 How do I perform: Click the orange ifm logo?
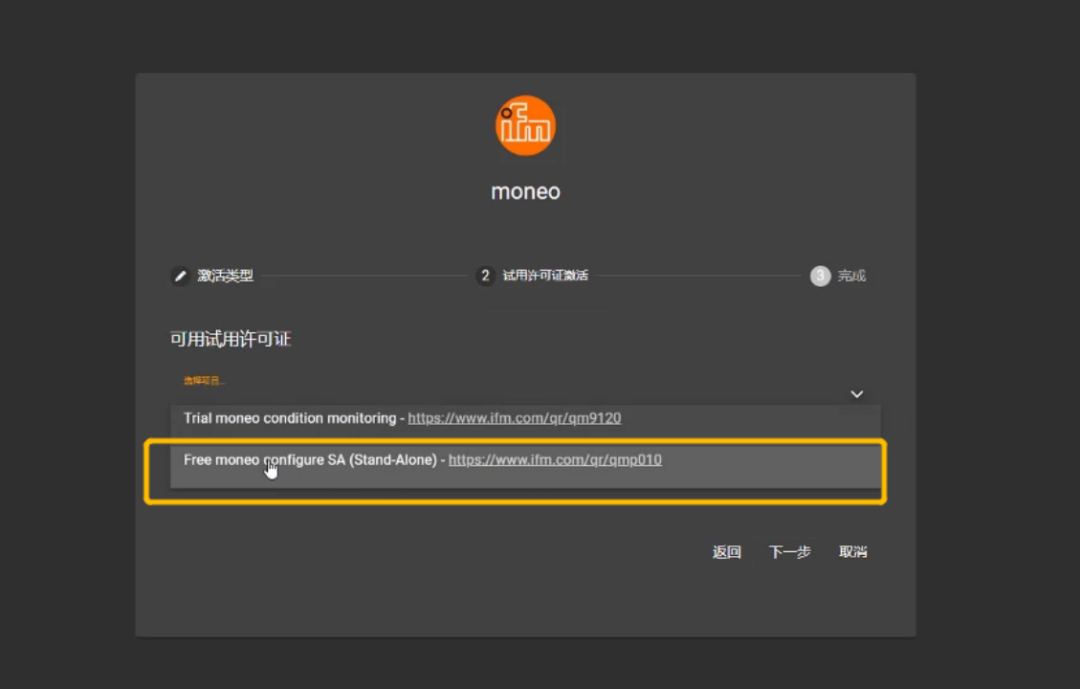point(525,126)
